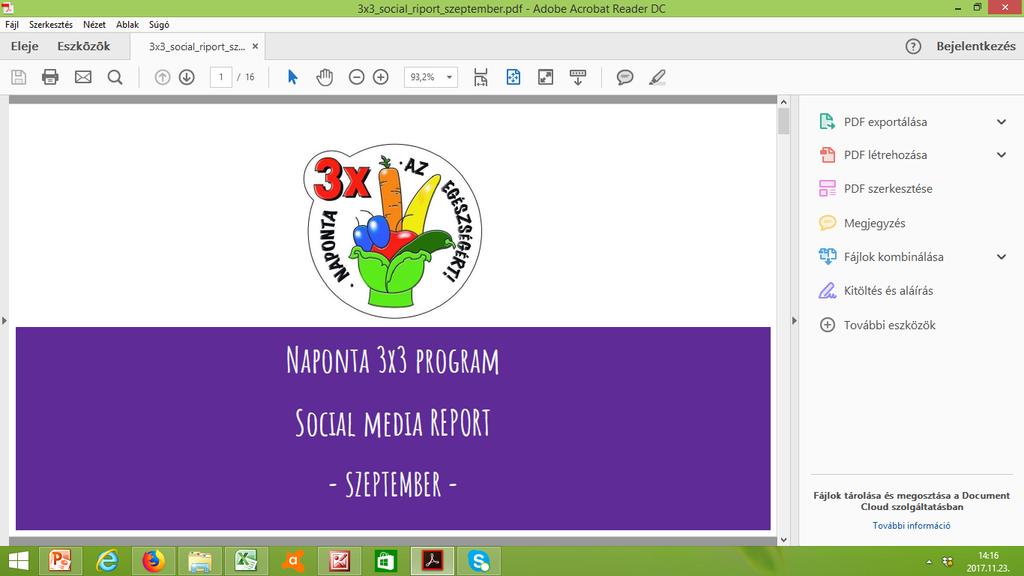Choose the selection arrow tool
The image size is (1024, 576).
(293, 77)
